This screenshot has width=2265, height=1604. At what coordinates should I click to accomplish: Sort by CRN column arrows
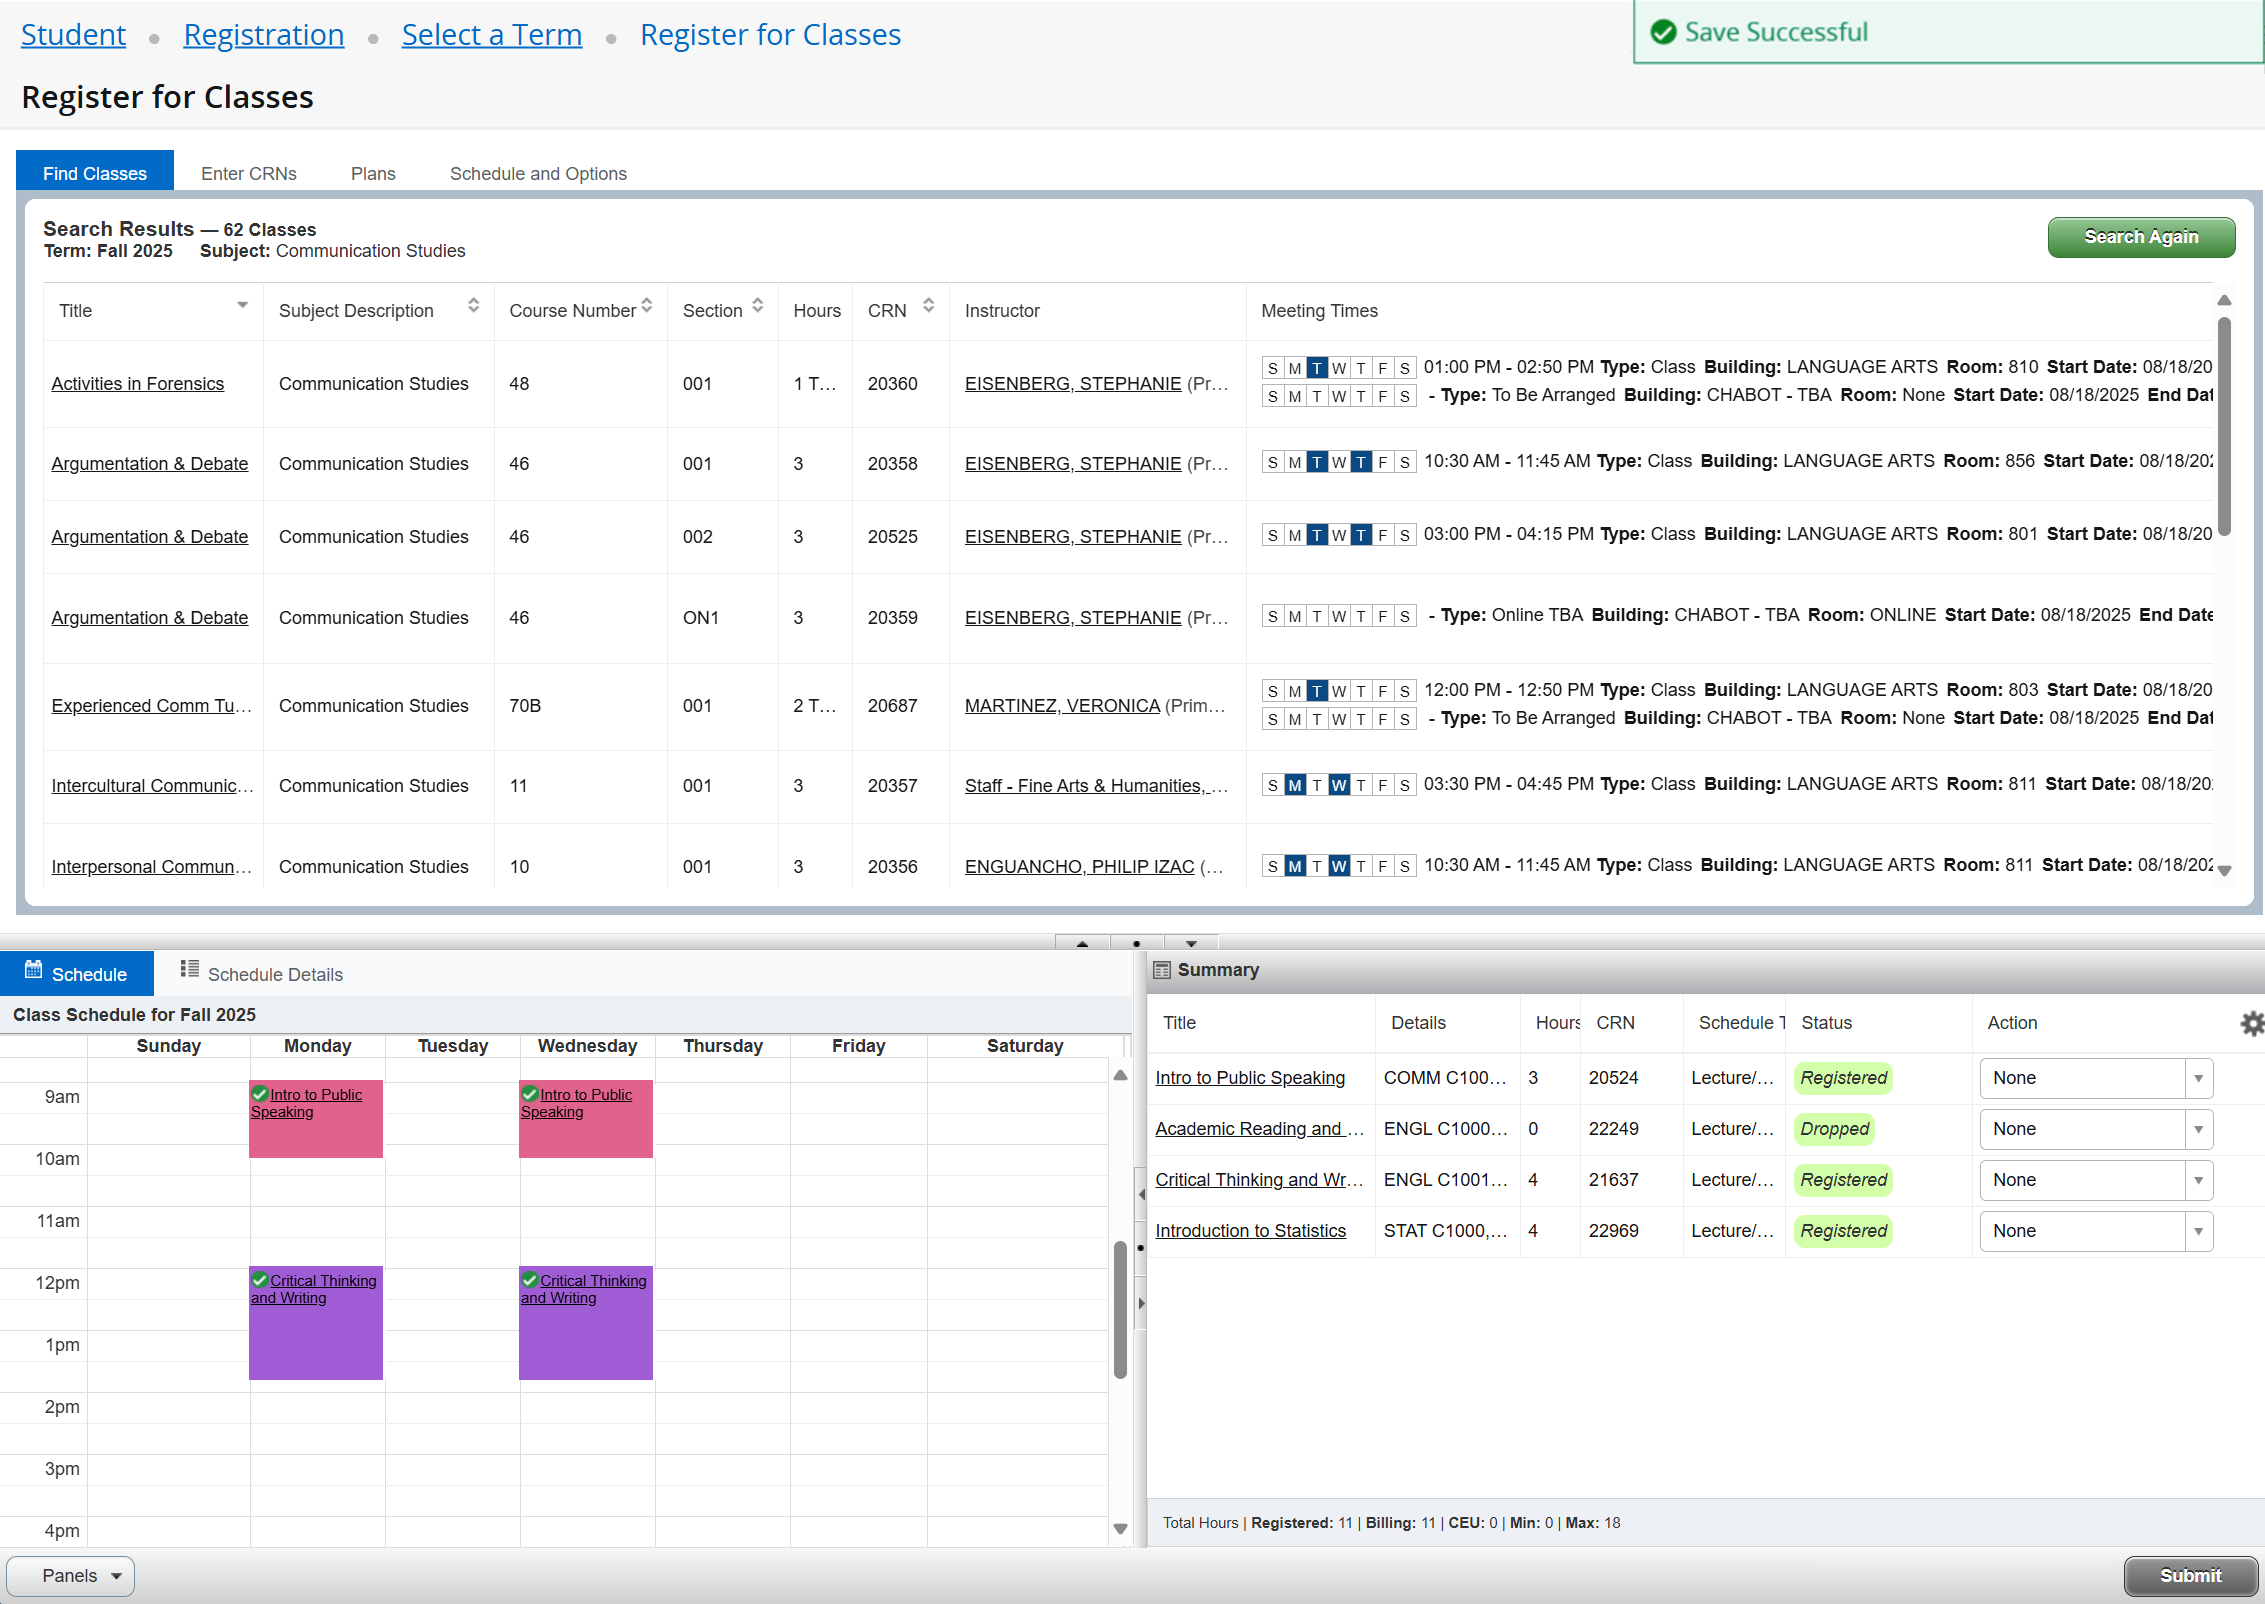928,306
